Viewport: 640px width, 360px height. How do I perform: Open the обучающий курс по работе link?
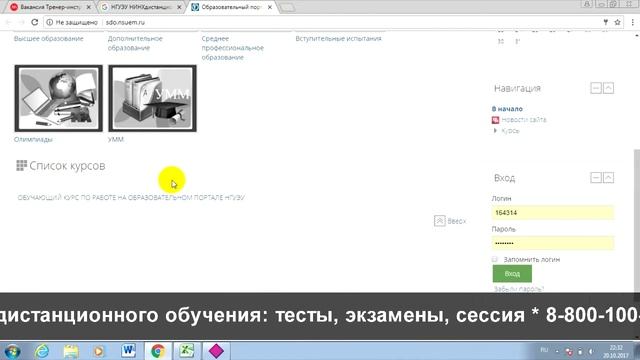tap(131, 198)
